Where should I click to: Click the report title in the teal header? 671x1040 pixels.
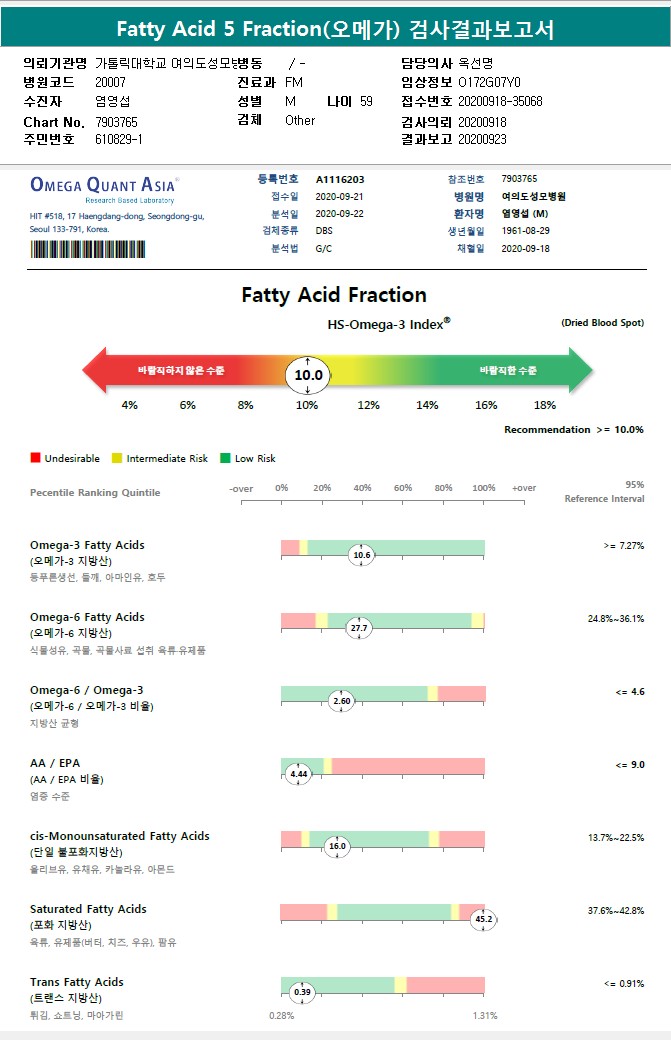[x=335, y=30]
